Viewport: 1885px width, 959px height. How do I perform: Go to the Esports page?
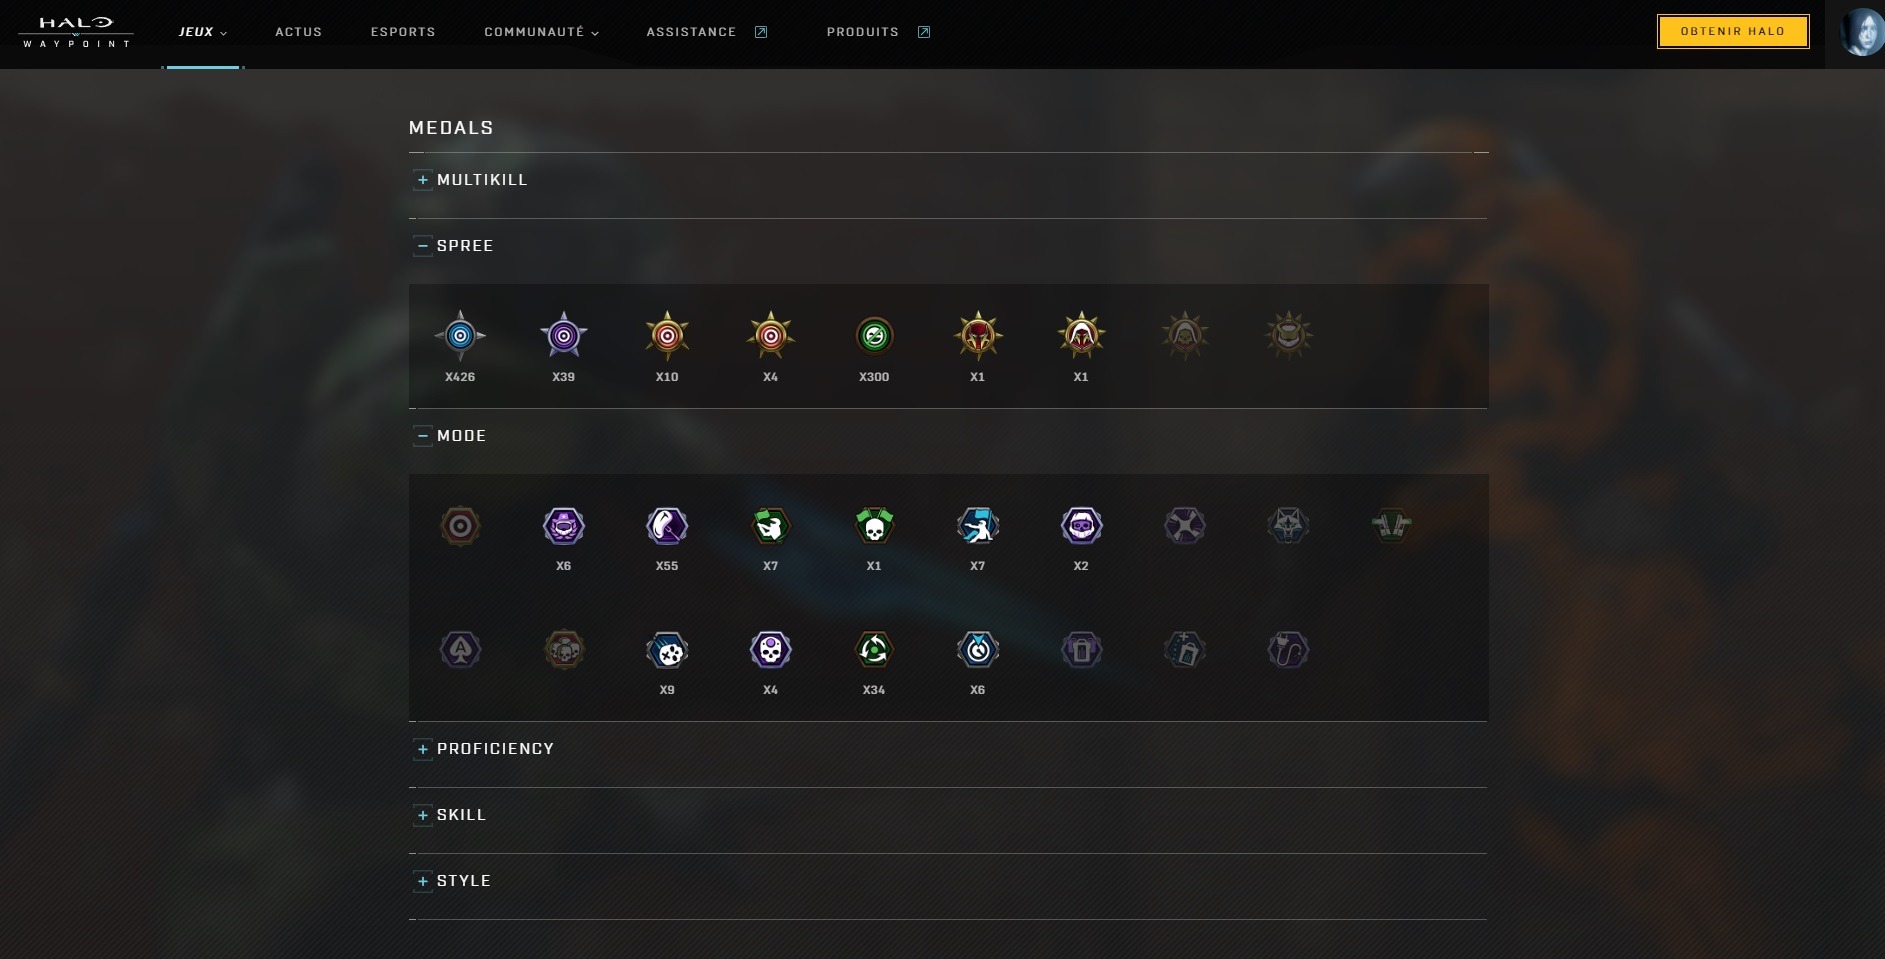pos(403,32)
